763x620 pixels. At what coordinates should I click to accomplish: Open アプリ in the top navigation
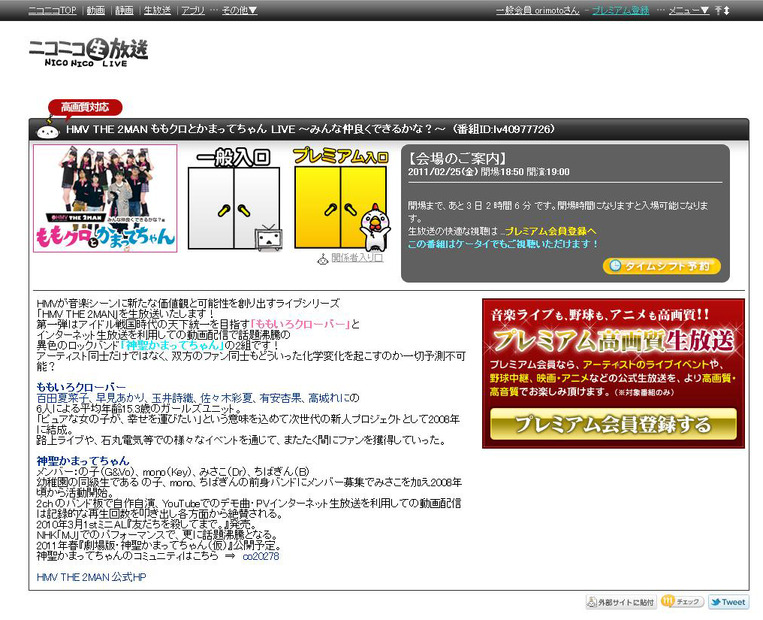pyautogui.click(x=193, y=10)
